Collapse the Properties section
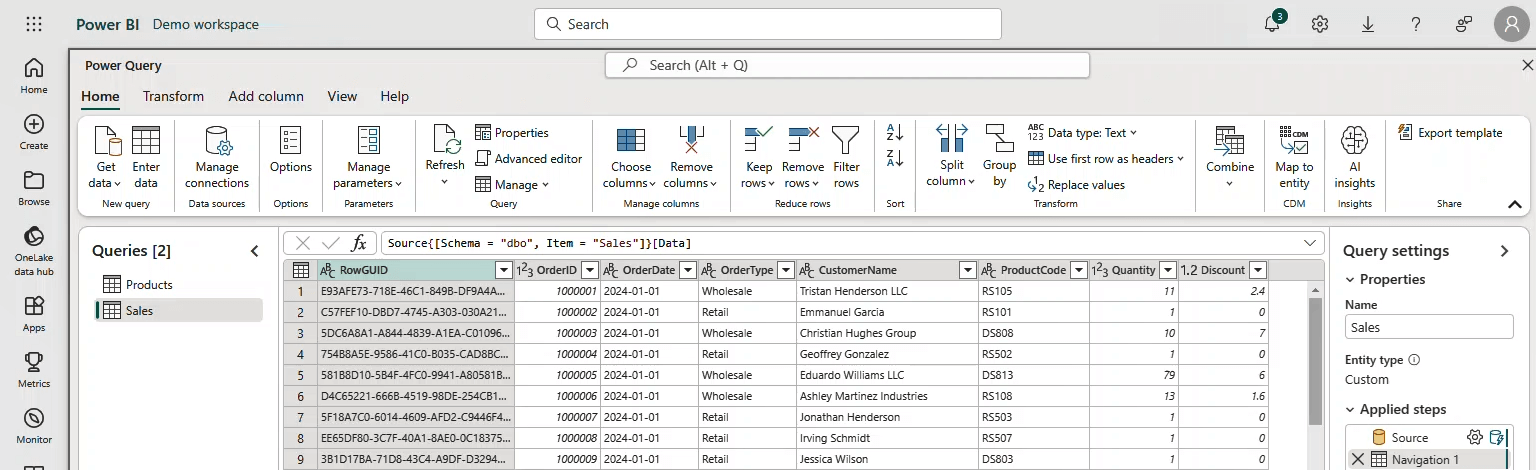Viewport: 1536px width, 470px height. (x=1351, y=279)
